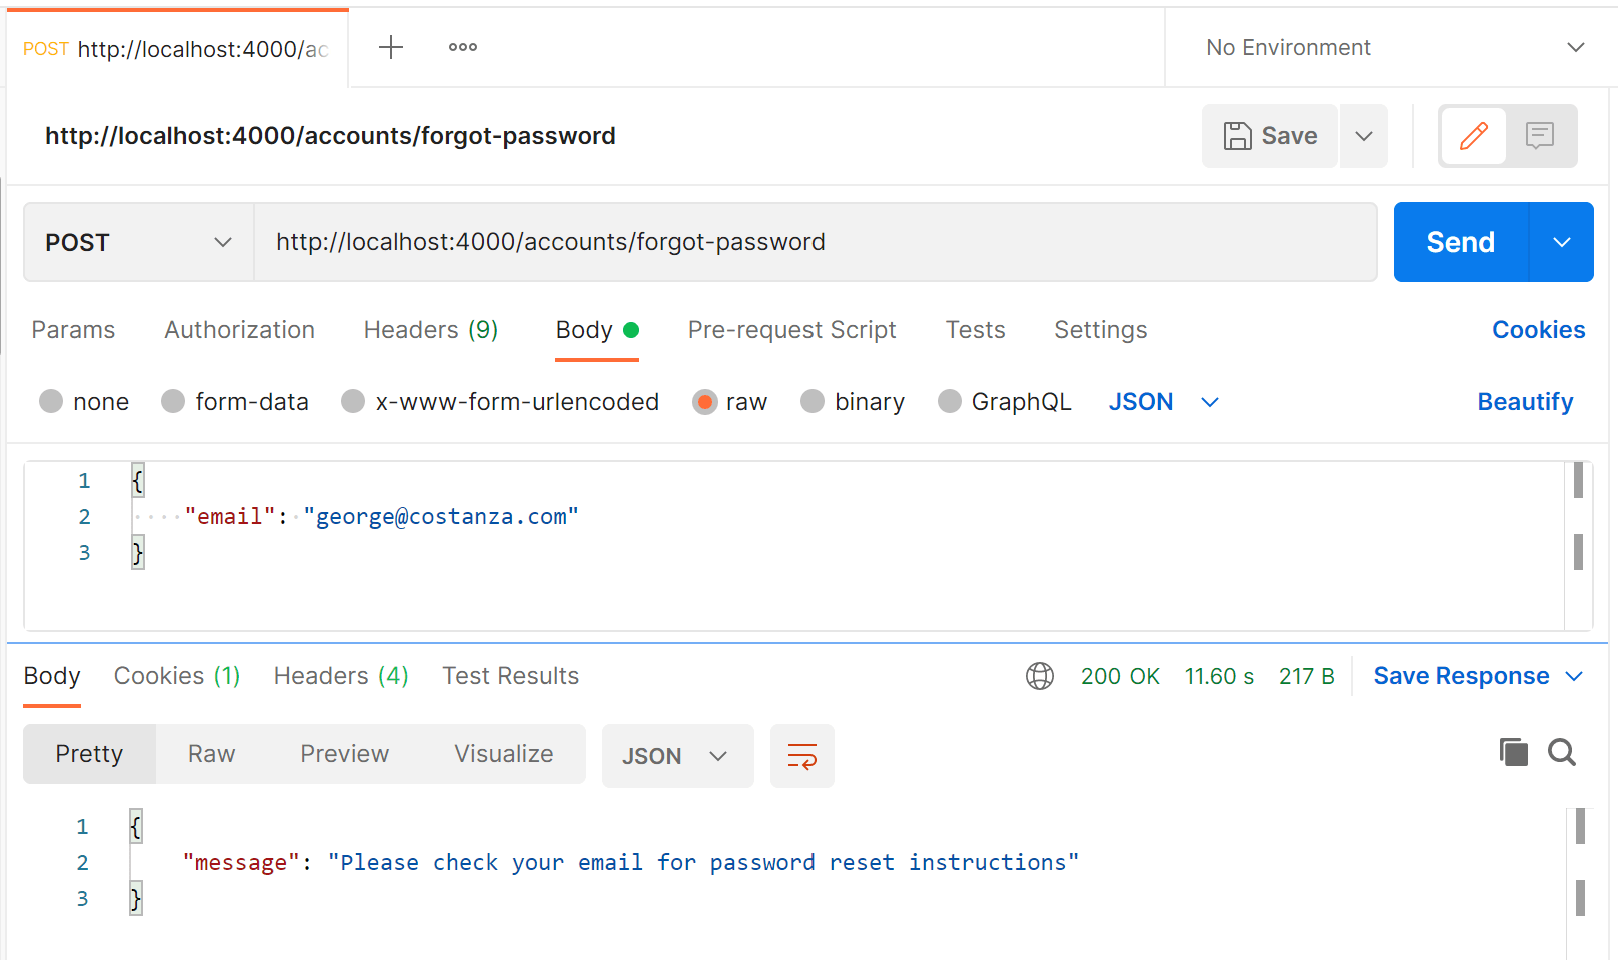Screen dimensions: 1618x960
Task: Click the Beautify link
Action: pos(1525,402)
